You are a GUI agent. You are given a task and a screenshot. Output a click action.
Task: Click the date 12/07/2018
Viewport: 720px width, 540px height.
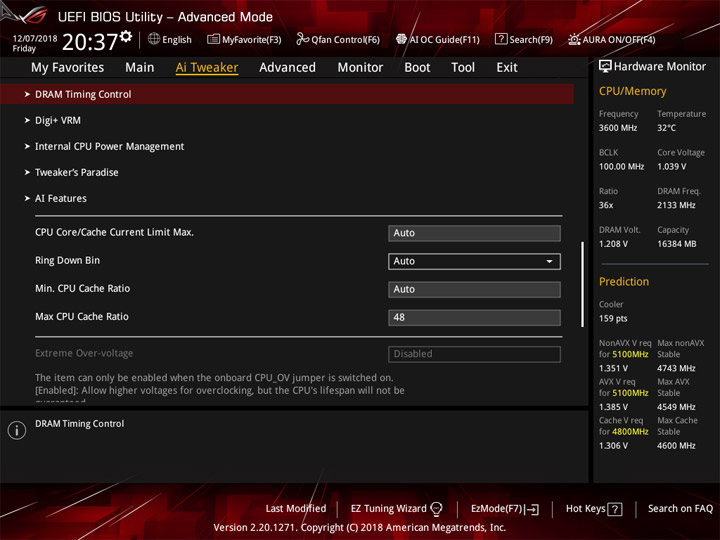pos(35,39)
